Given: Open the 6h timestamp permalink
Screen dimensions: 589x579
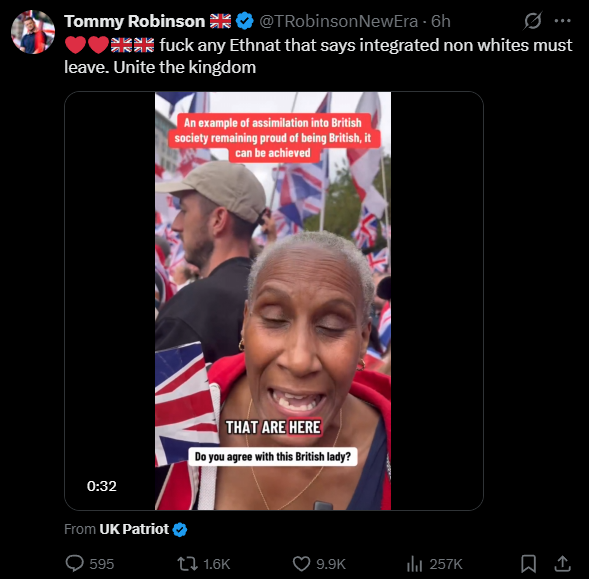Looking at the screenshot, I should click(x=441, y=21).
